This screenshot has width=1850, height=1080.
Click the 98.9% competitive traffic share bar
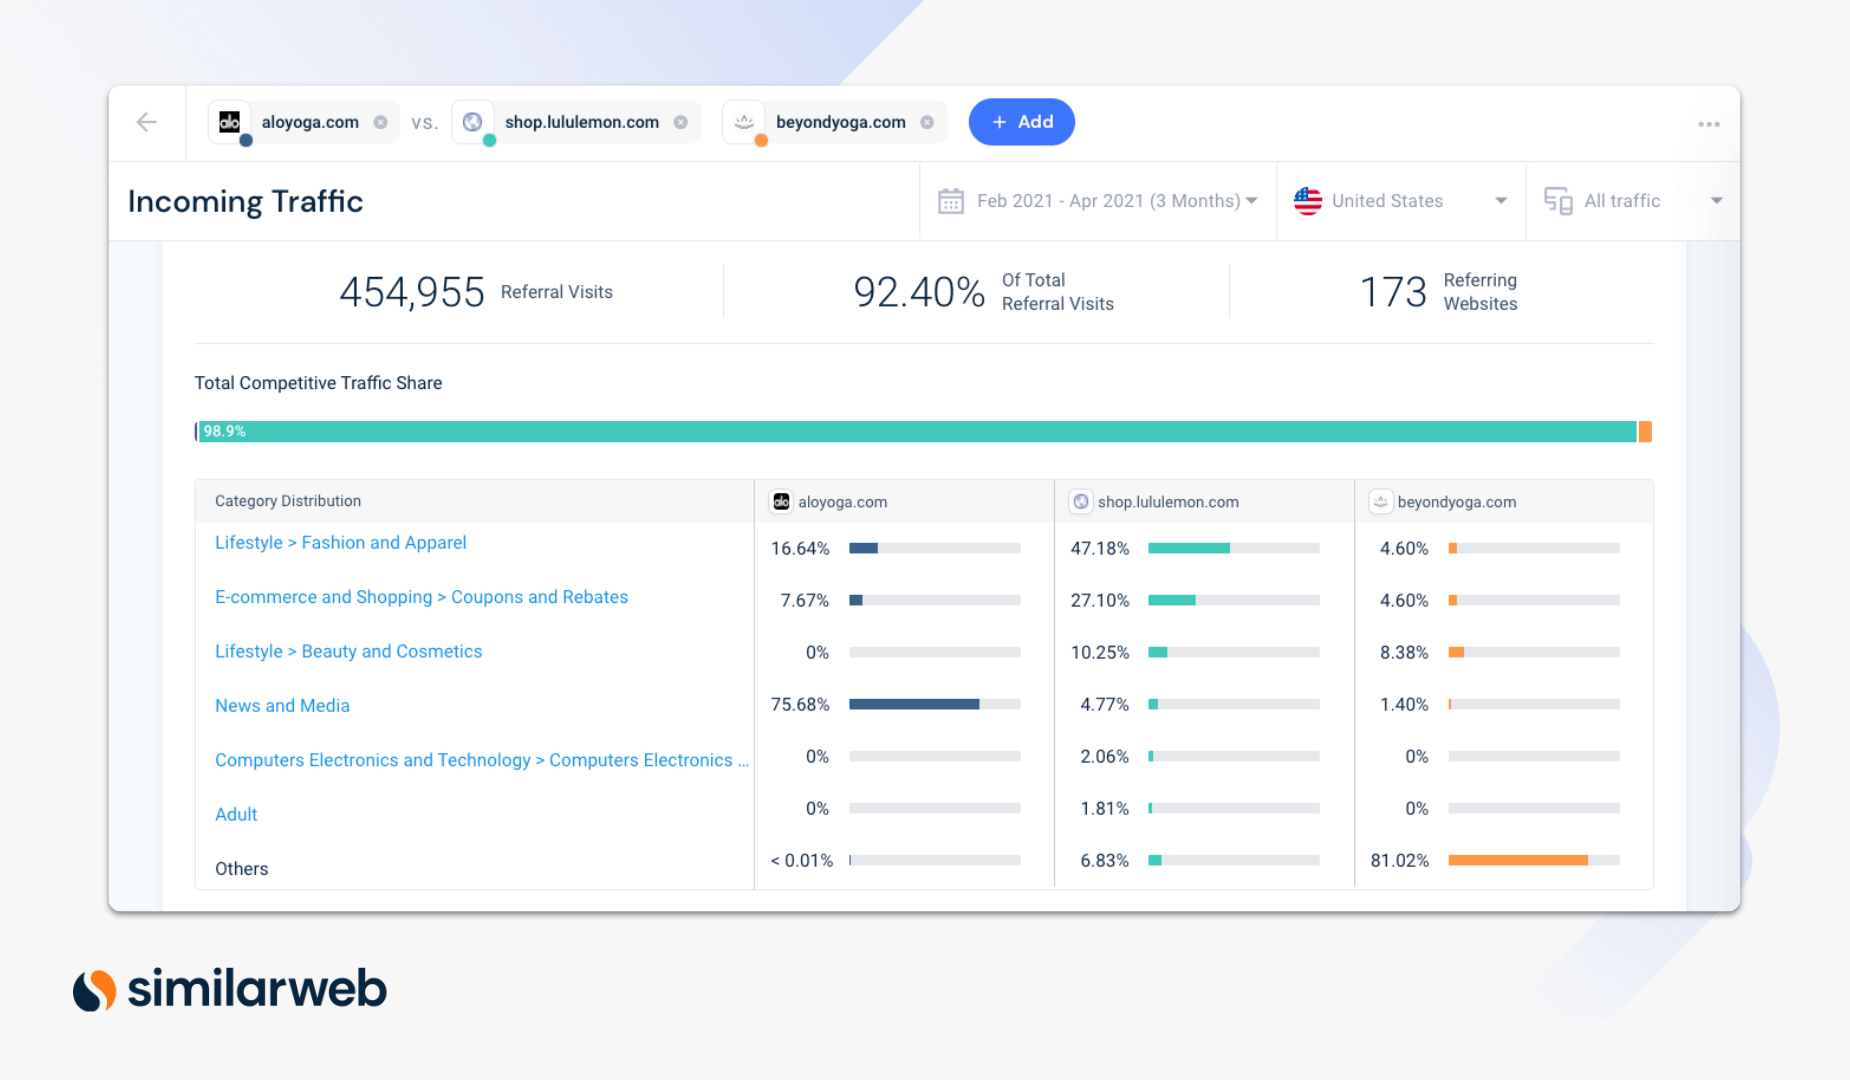click(x=900, y=431)
